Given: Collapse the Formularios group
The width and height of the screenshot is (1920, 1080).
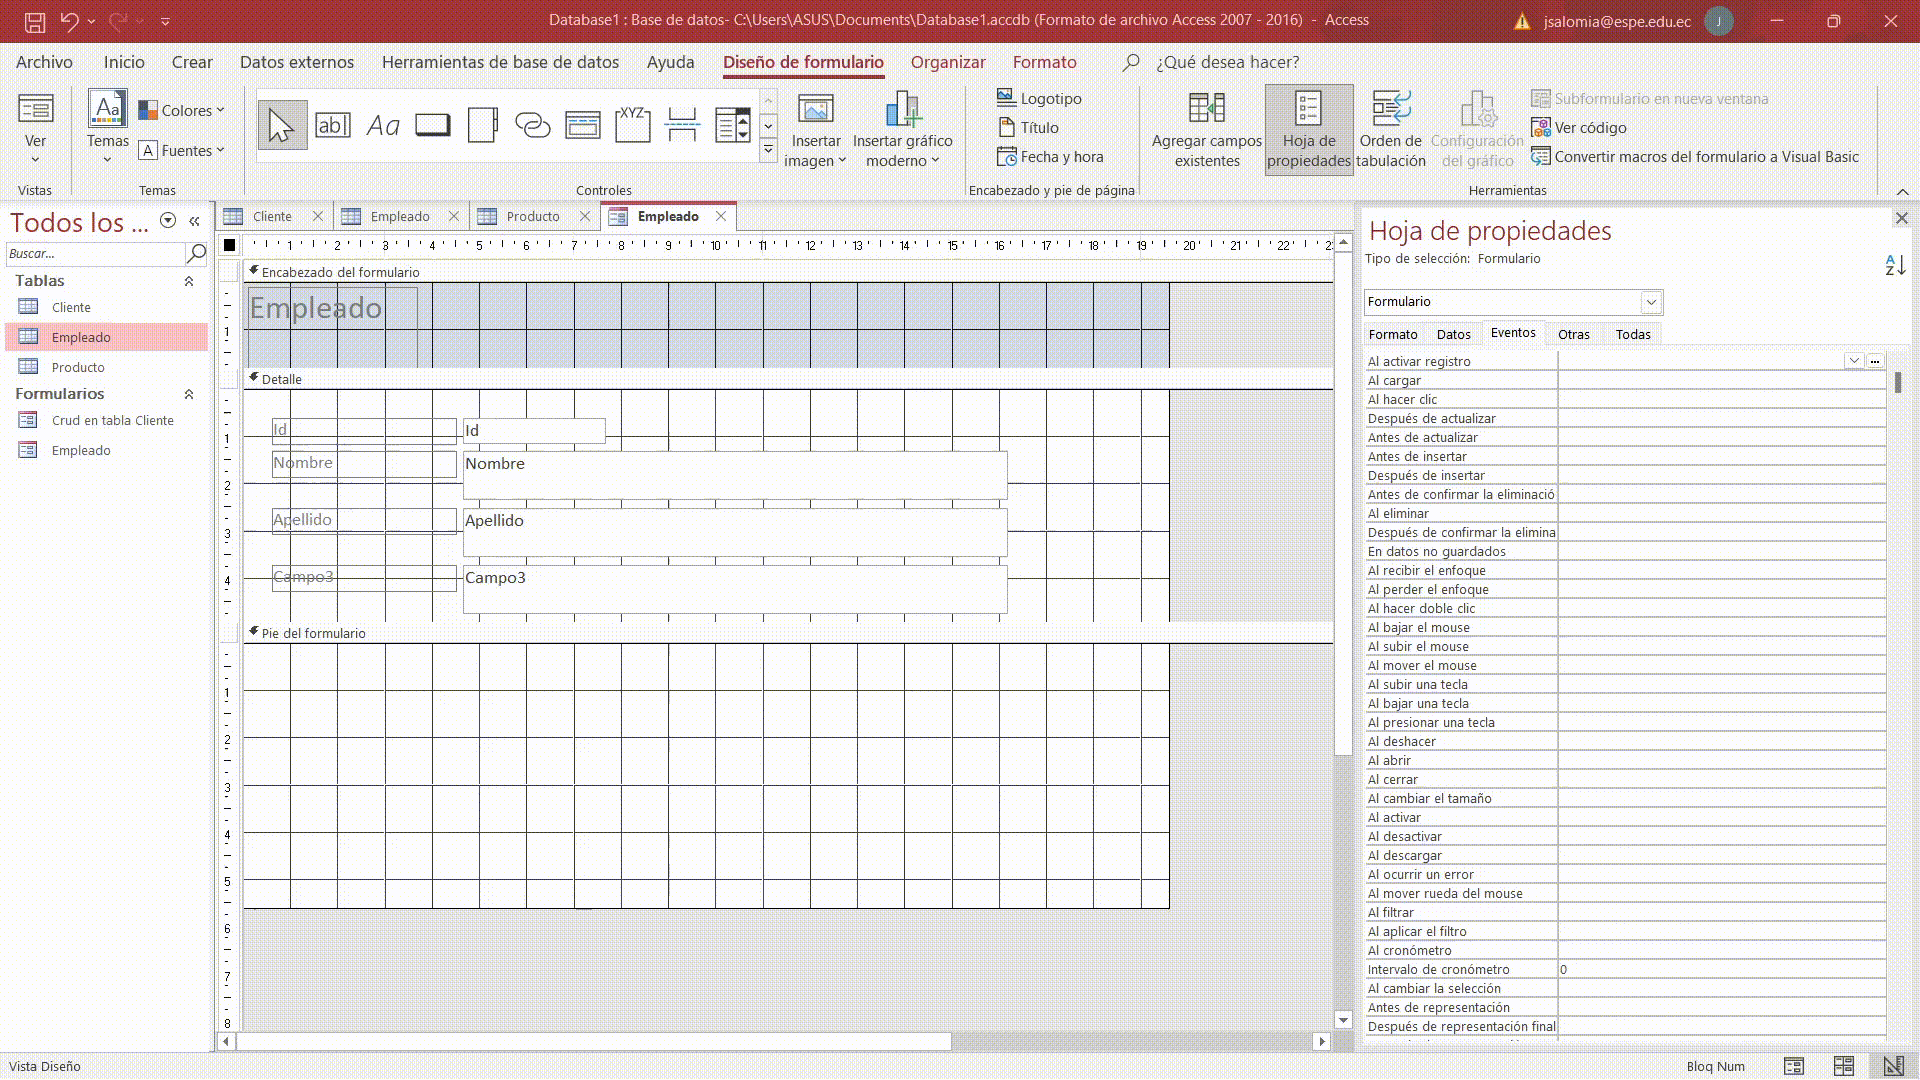Looking at the screenshot, I should [189, 395].
